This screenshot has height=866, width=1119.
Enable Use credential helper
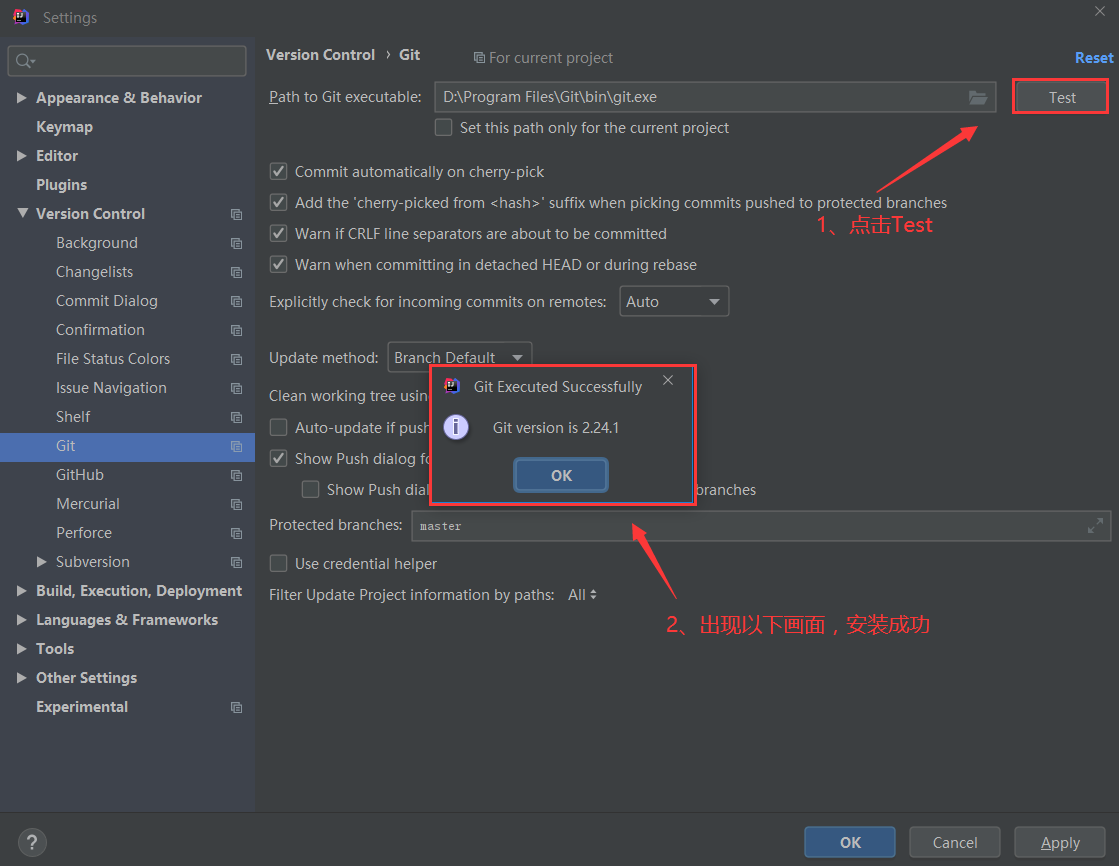click(x=278, y=563)
